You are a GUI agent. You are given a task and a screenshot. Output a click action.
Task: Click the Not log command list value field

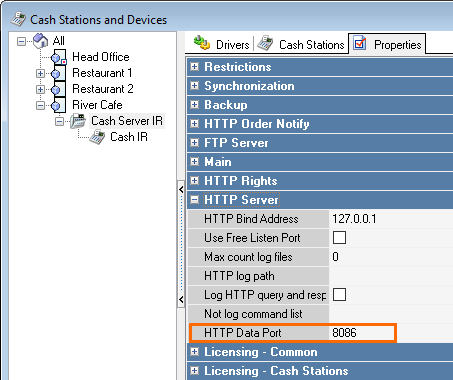tap(391, 314)
